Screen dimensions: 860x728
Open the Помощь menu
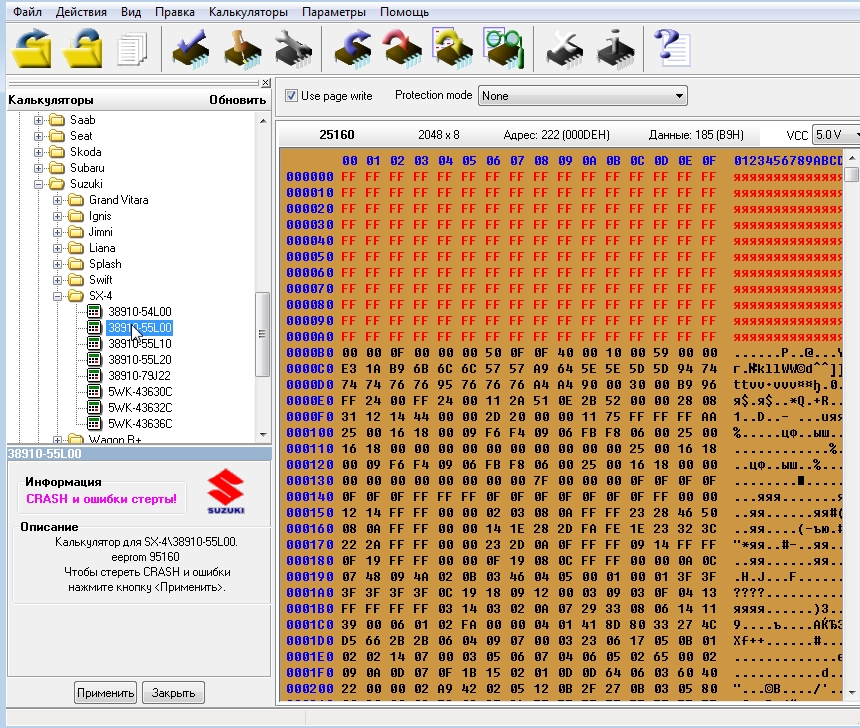point(404,12)
